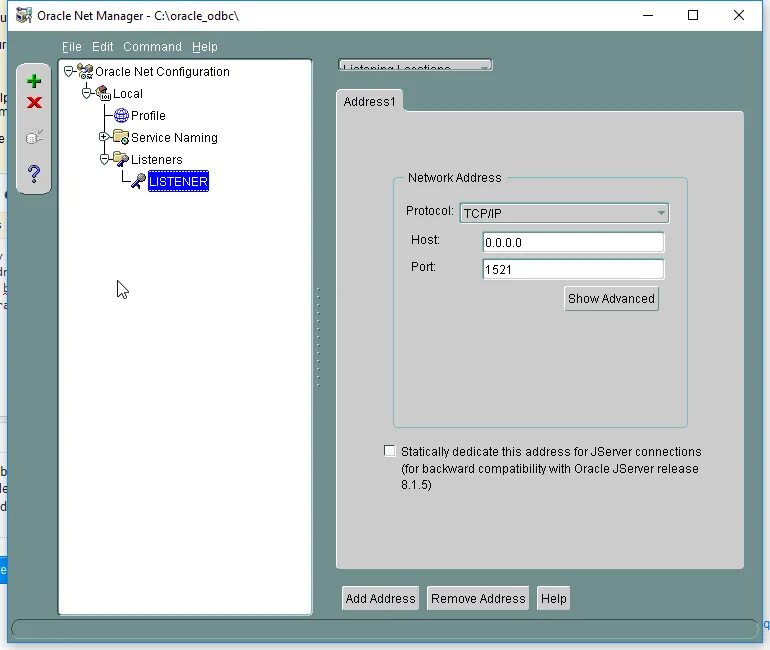Click the Oracle Net Configuration network icon
Screen dimensions: 770x650
85,72
